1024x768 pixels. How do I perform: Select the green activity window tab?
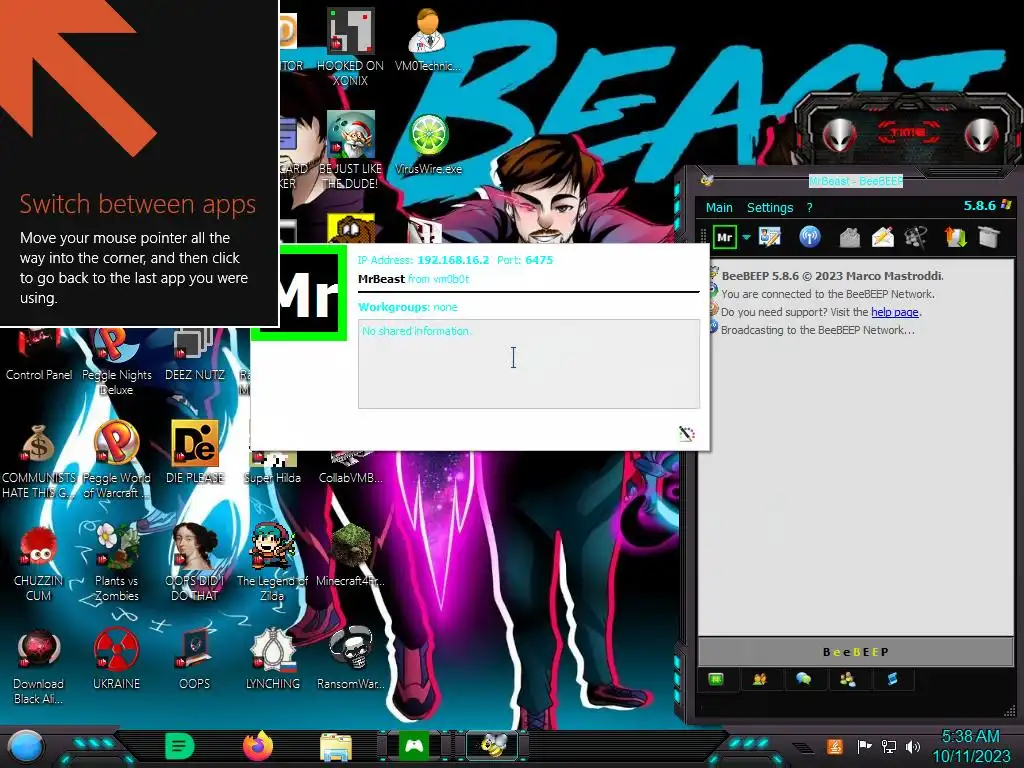716,680
